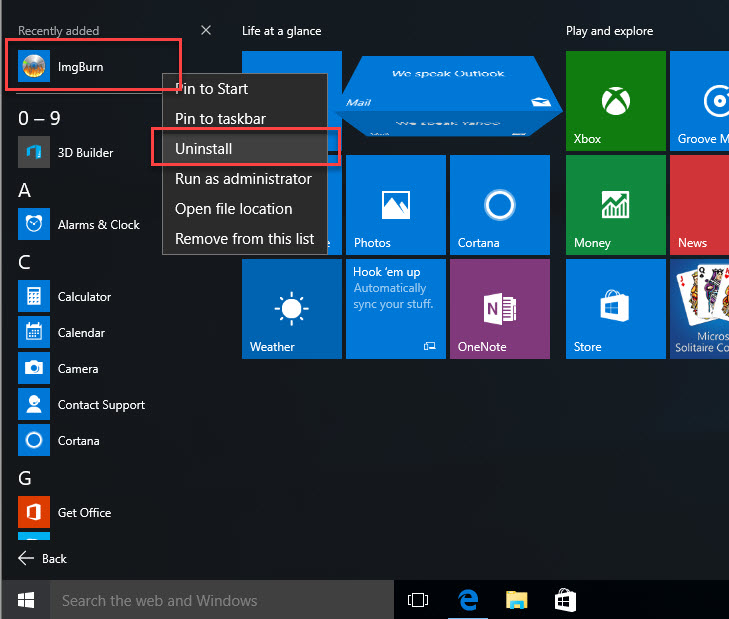Open the Store tile

pyautogui.click(x=616, y=309)
